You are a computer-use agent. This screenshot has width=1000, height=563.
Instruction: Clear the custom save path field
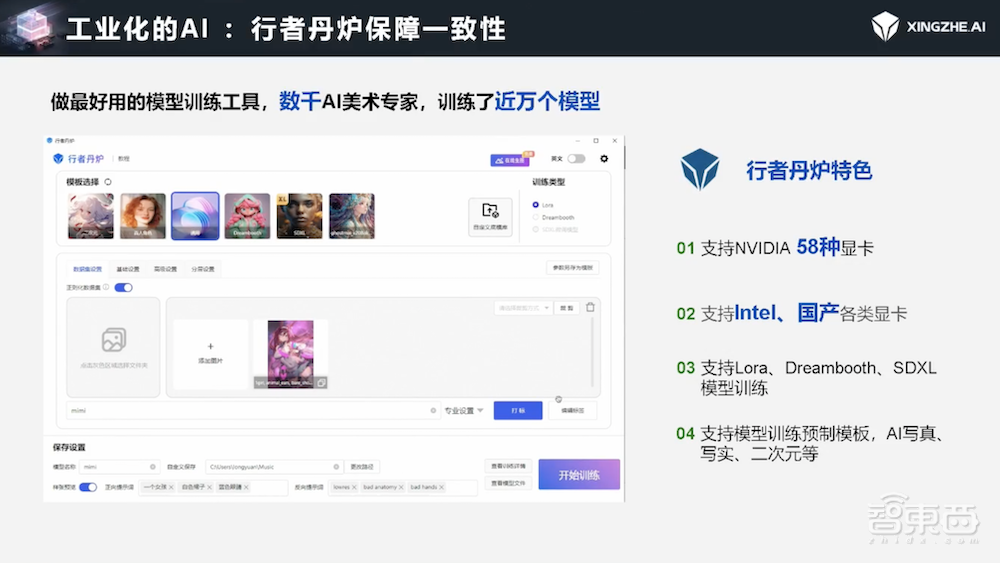click(336, 467)
